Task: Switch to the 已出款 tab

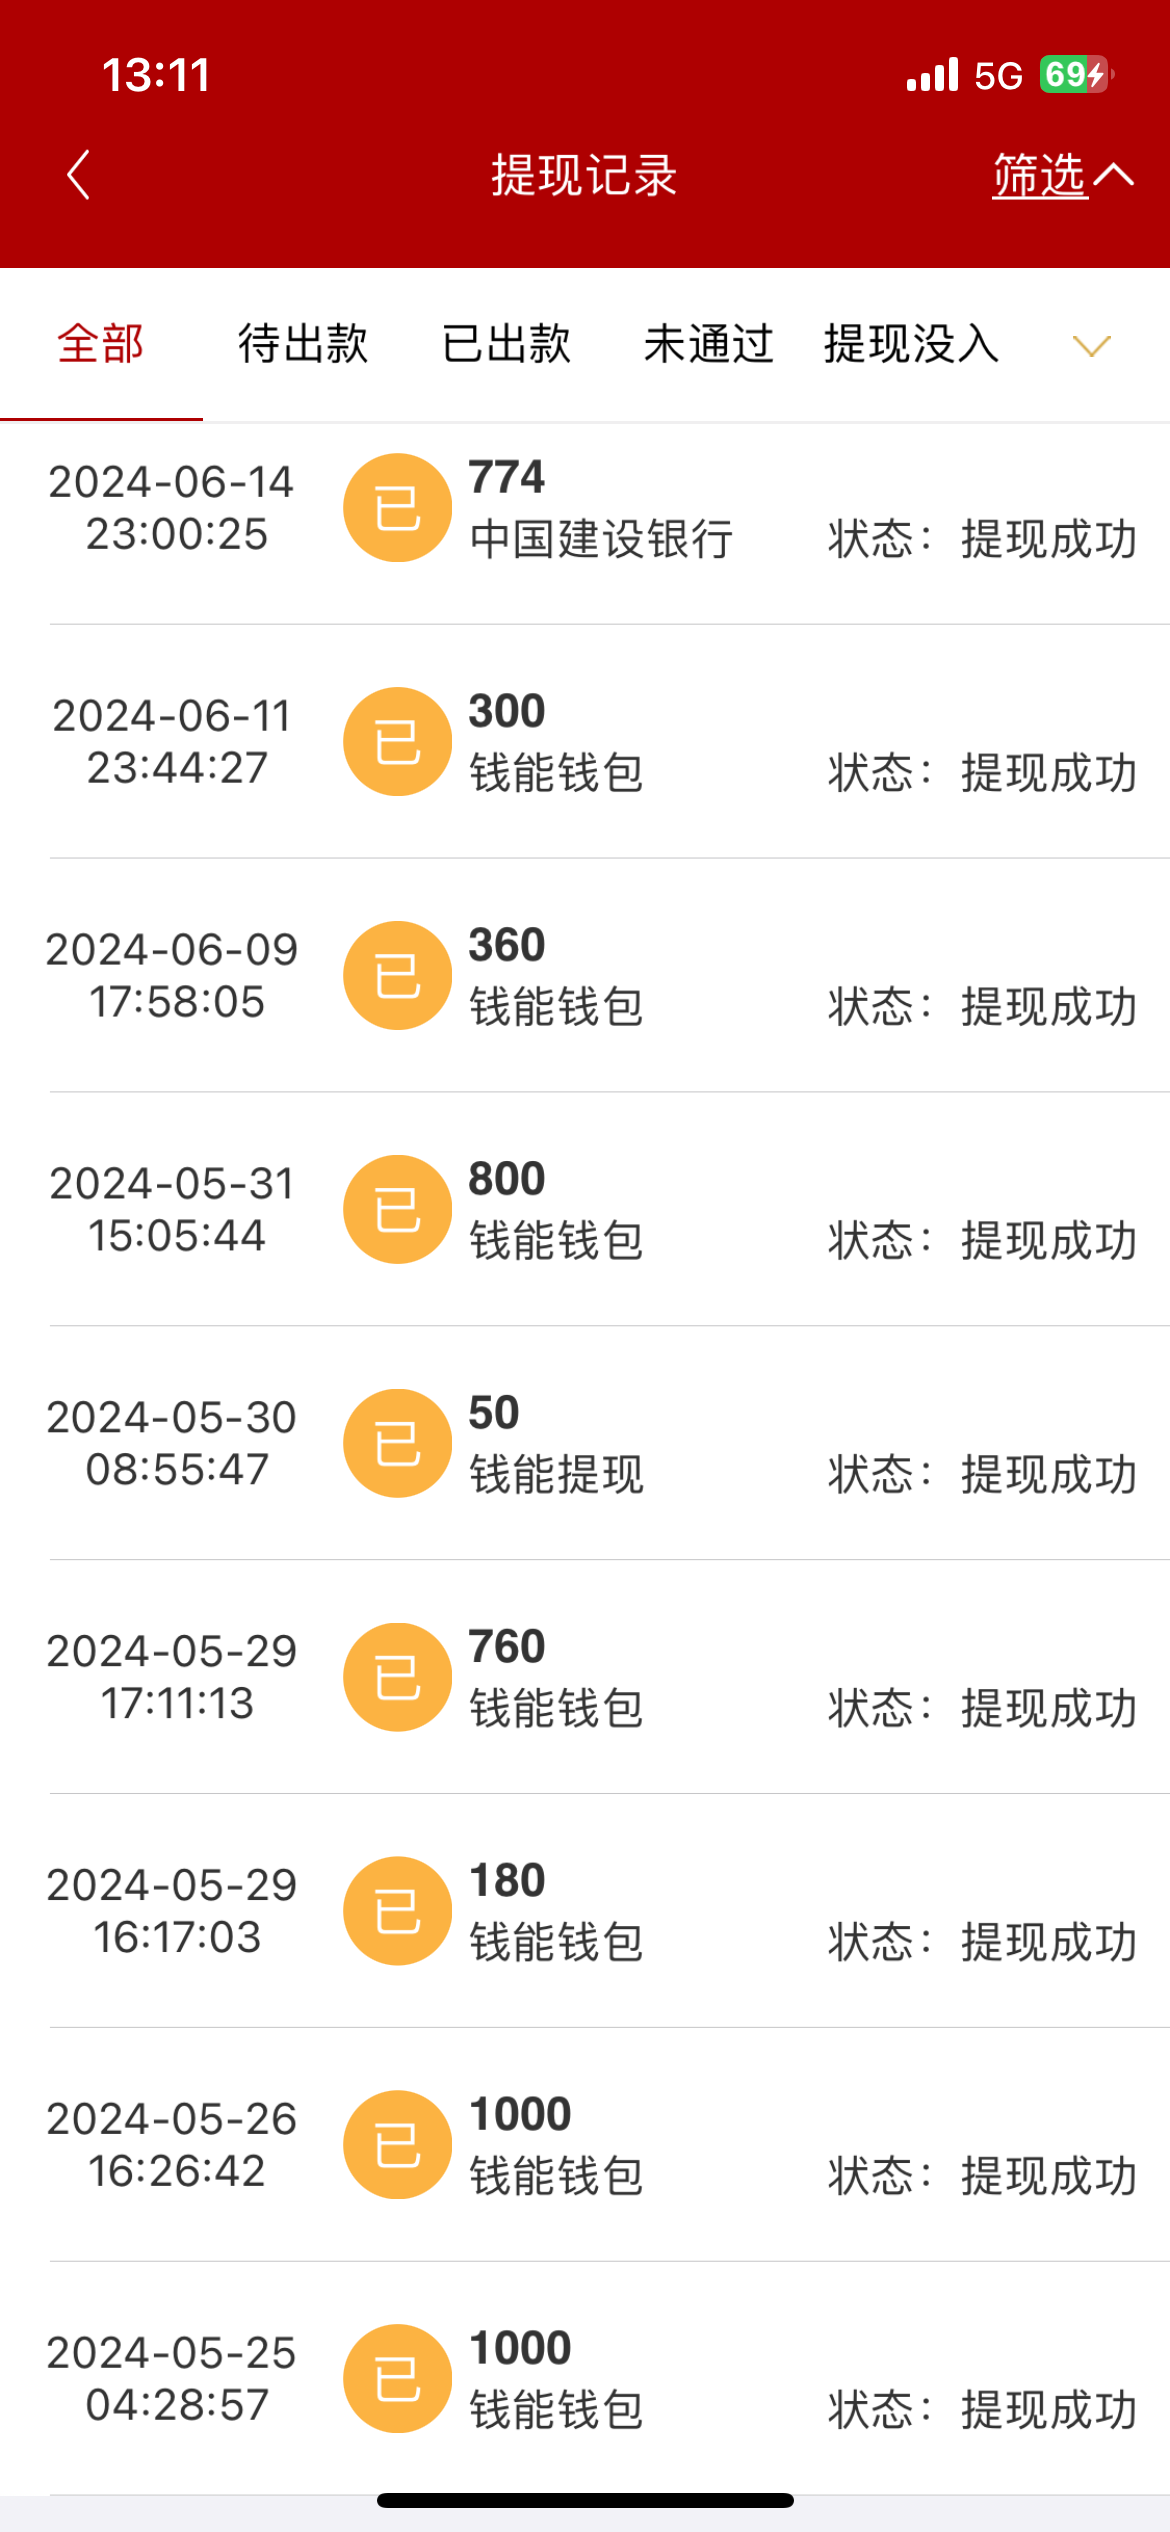Action: coord(506,344)
